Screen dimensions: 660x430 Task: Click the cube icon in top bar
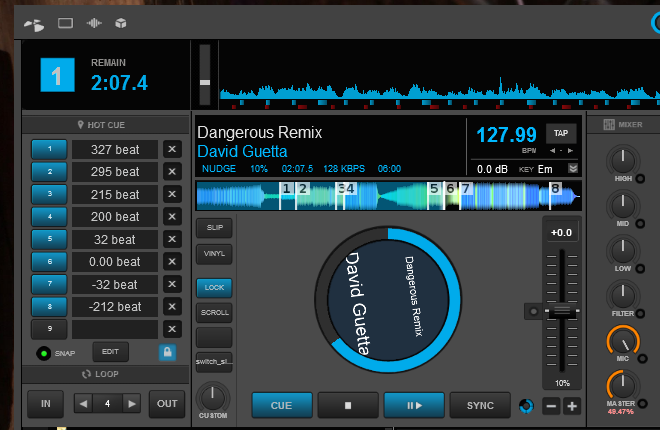click(121, 23)
